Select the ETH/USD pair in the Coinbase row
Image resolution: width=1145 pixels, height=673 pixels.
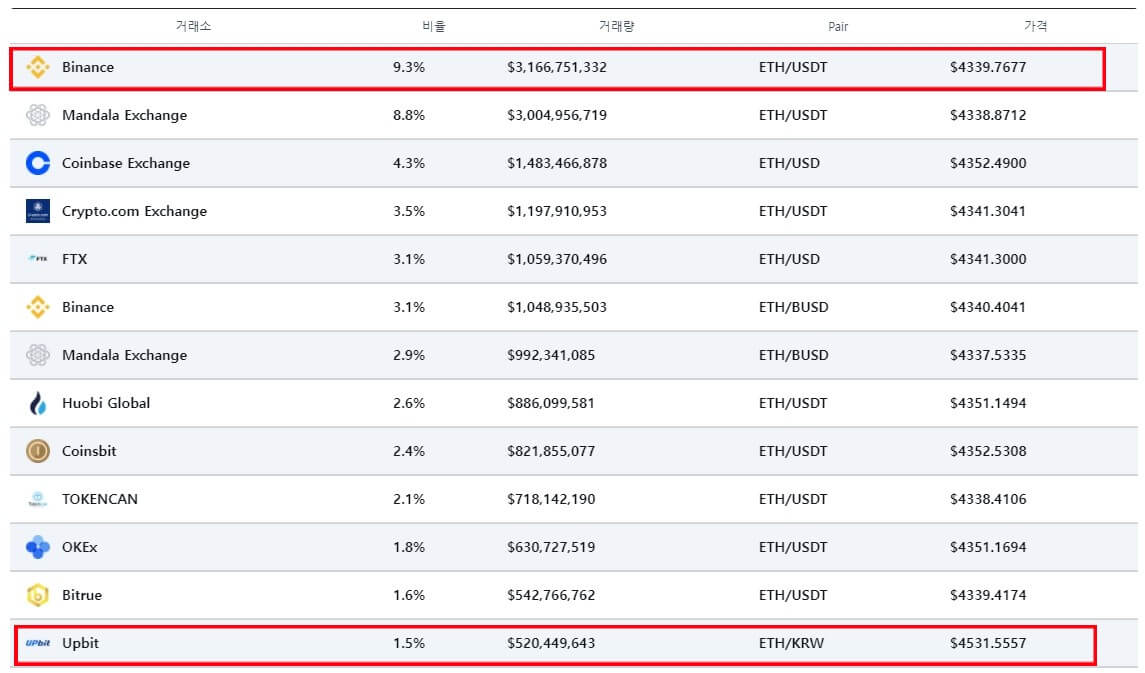pyautogui.click(x=789, y=164)
